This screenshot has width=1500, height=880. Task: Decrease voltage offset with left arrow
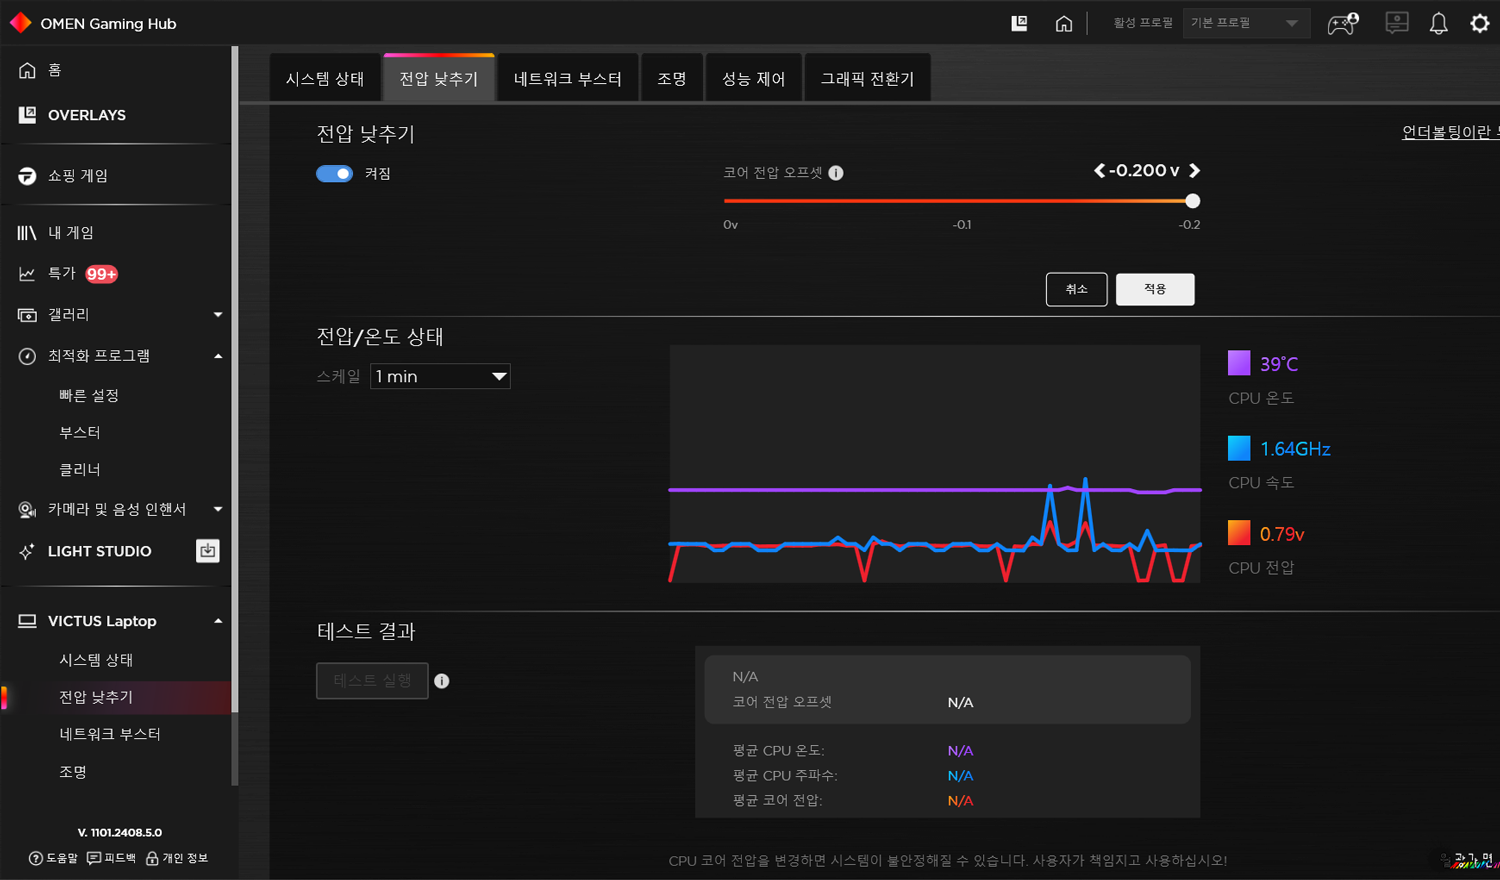pos(1099,171)
